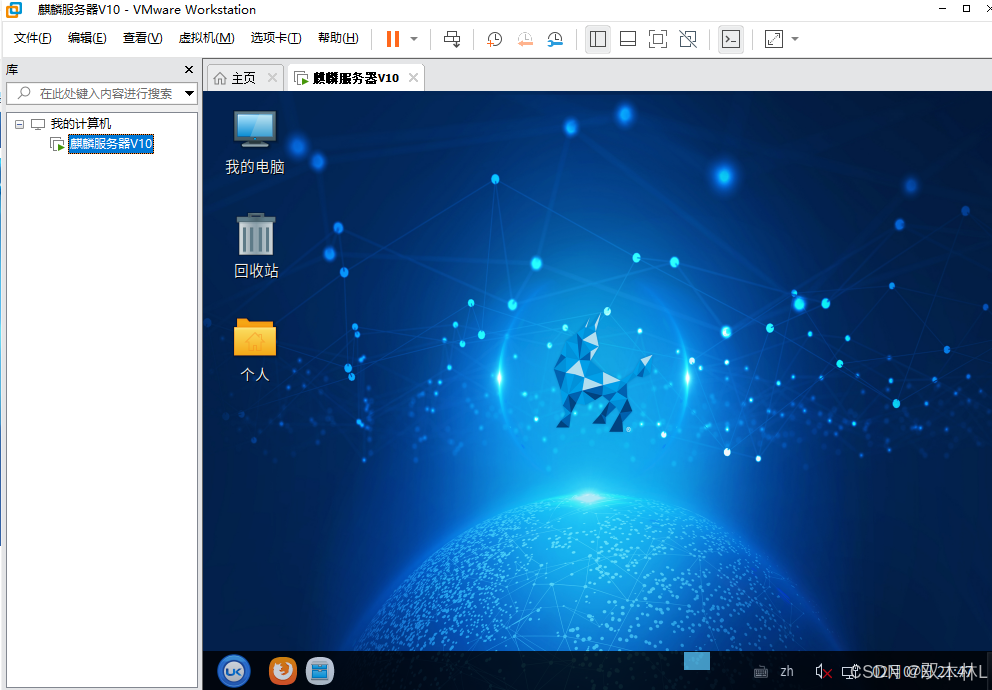Collapse the 我的计算机 tree node
The image size is (992, 690).
click(20, 125)
